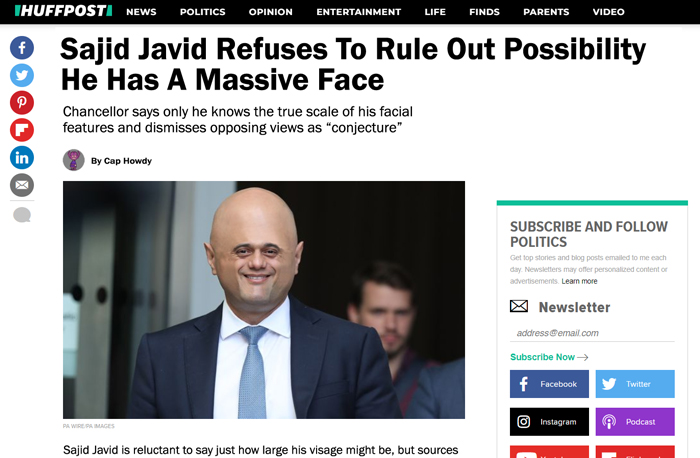Open Instagram follow button
This screenshot has height=458, width=700.
(x=549, y=422)
